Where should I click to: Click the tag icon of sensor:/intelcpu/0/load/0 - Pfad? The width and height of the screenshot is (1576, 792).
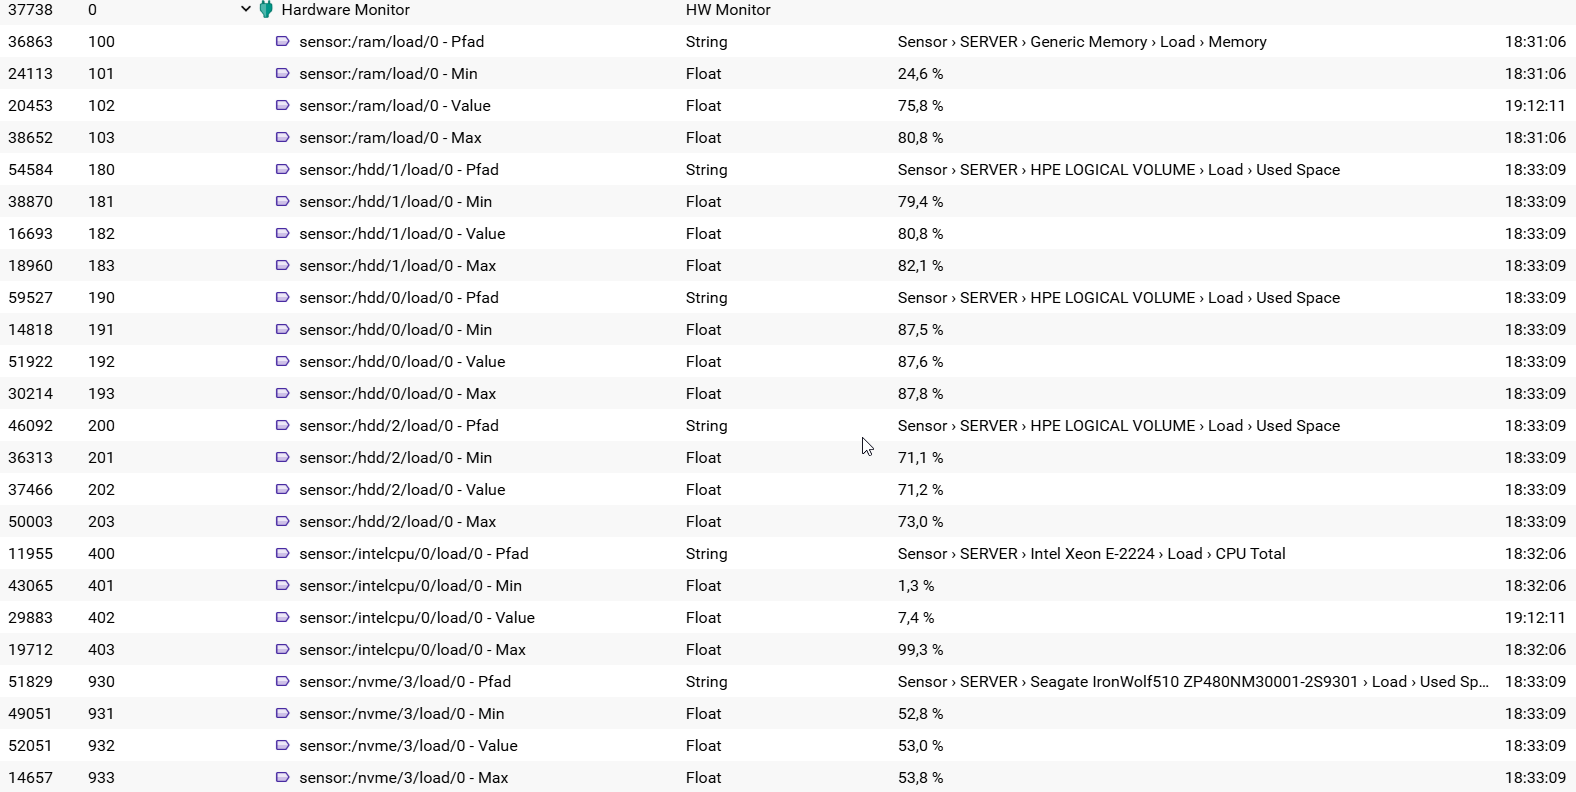click(283, 554)
